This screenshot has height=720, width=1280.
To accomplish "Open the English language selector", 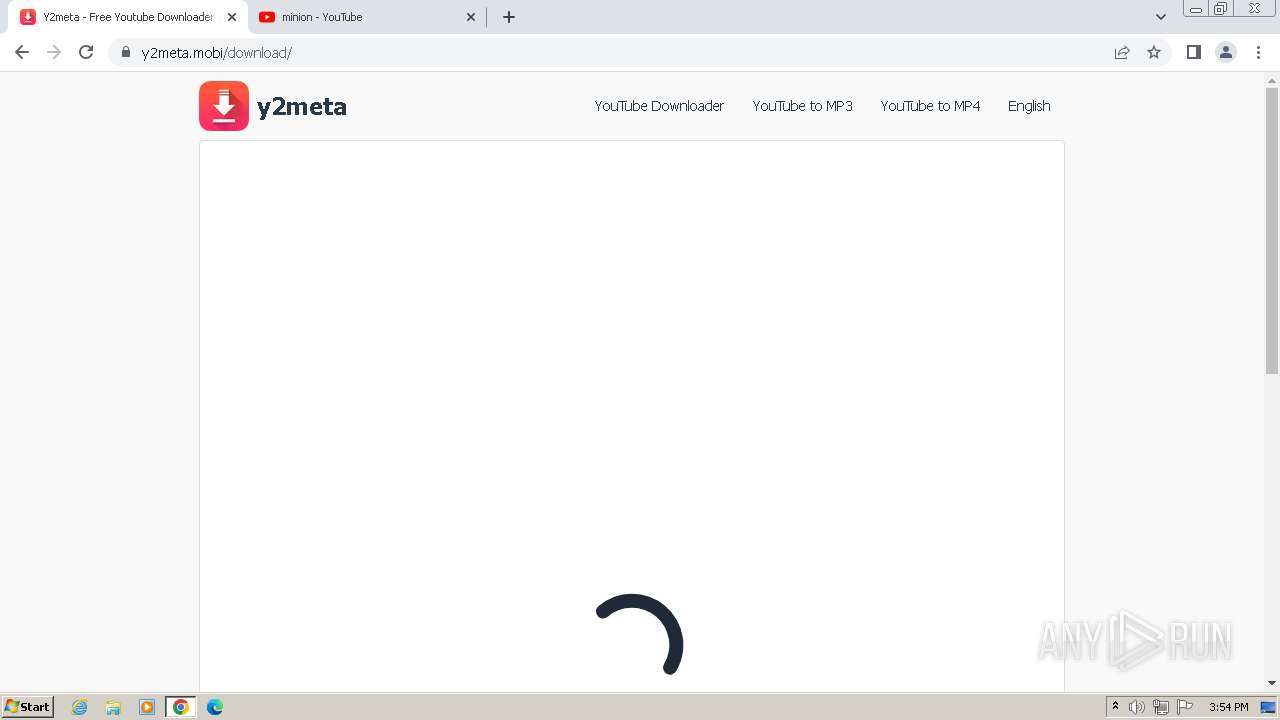I will [x=1029, y=106].
